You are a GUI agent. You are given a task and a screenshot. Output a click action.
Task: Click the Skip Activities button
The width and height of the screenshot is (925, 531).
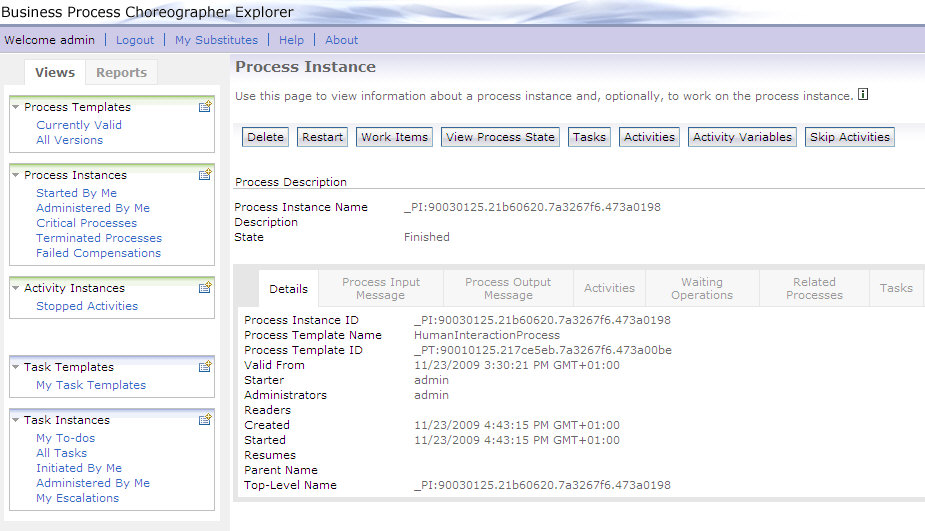(849, 137)
